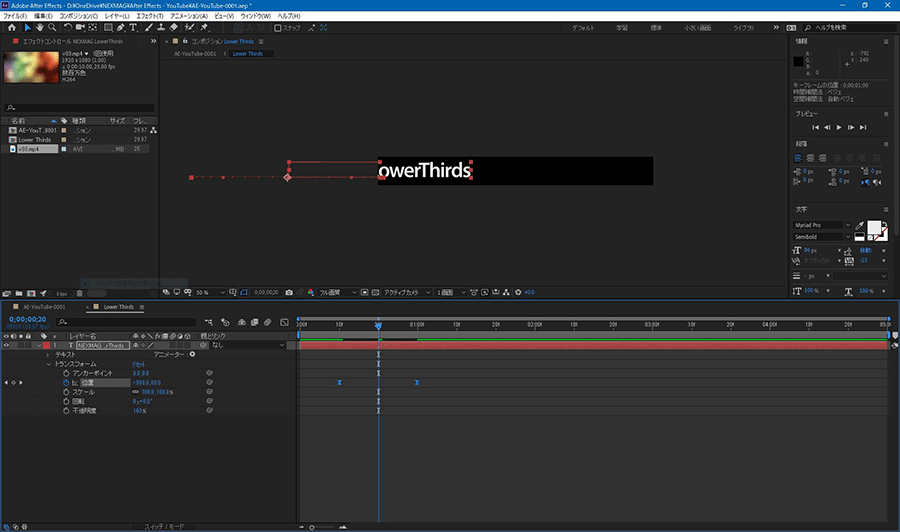Expand the Text property group

click(x=49, y=354)
